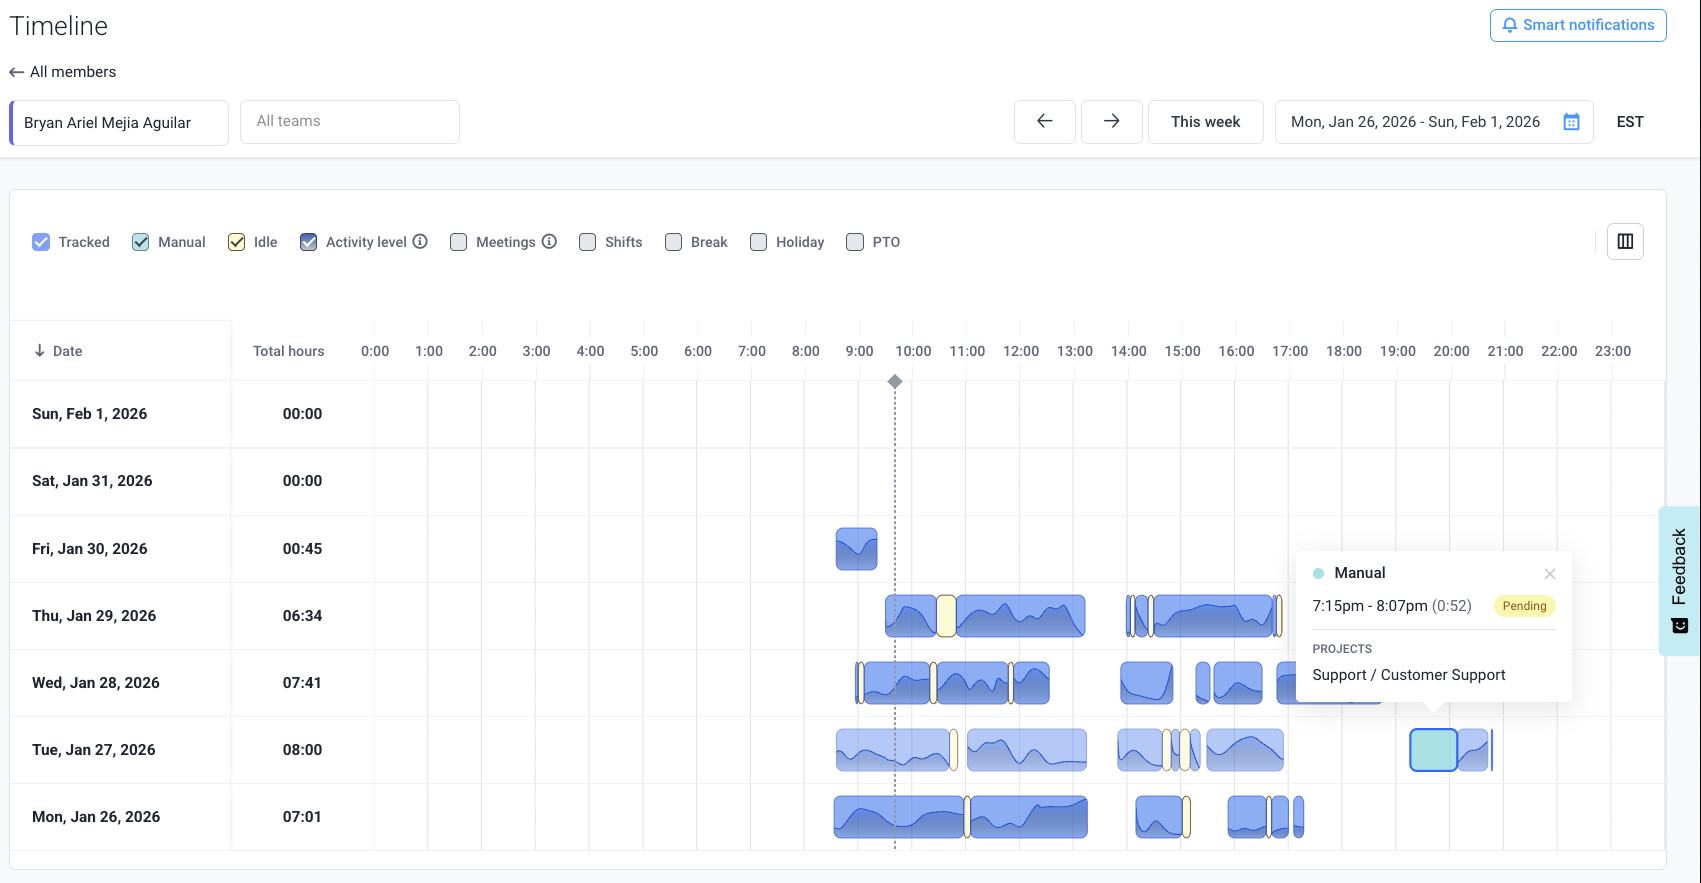Enable the PTO checkbox
The width and height of the screenshot is (1701, 883).
click(855, 242)
